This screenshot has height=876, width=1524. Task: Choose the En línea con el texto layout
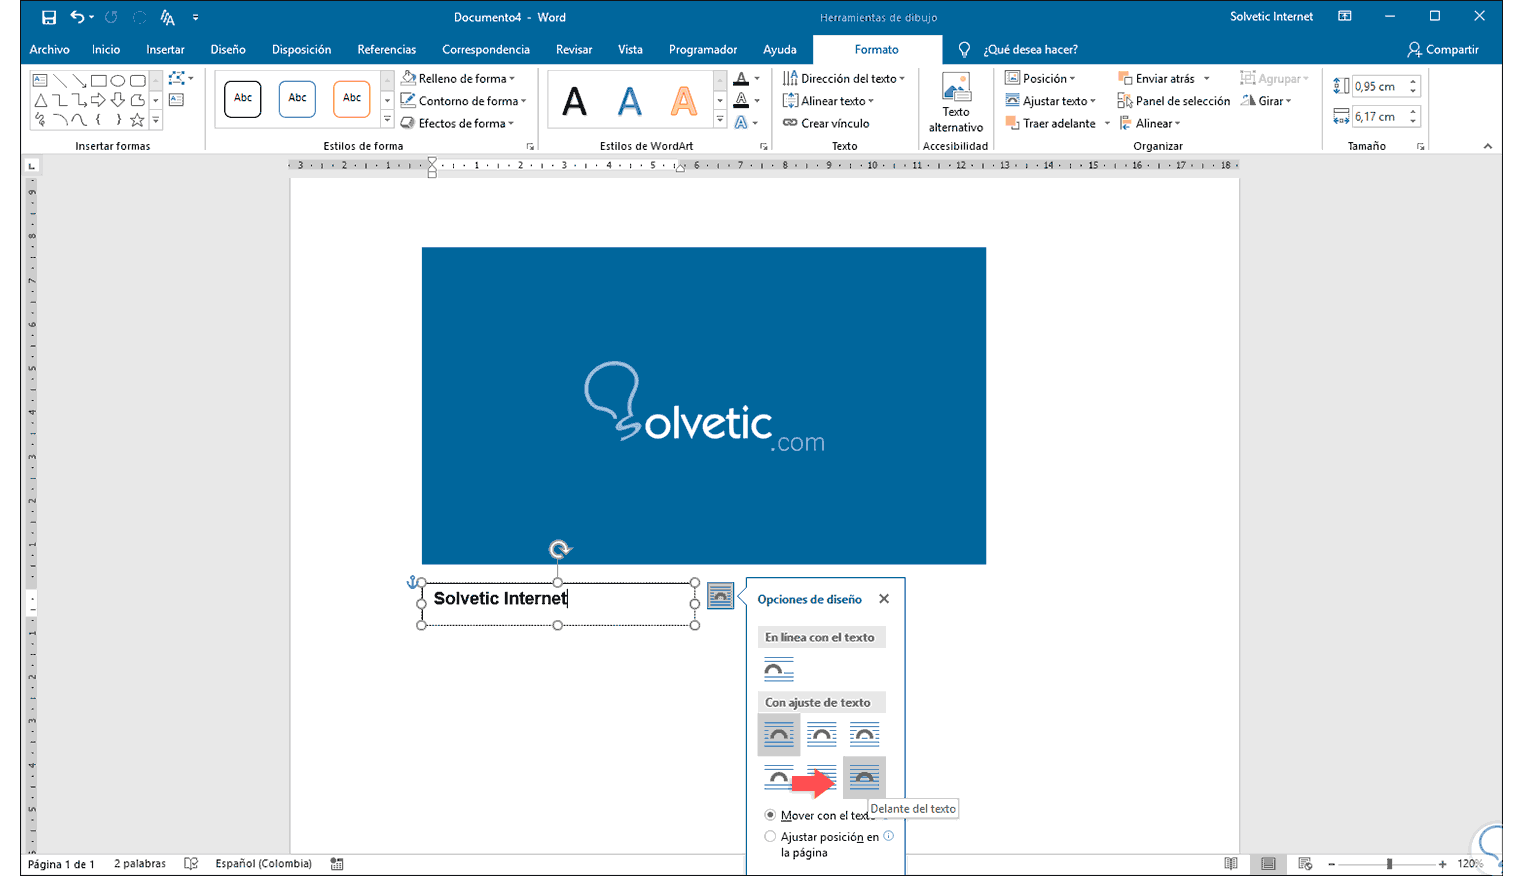coord(778,669)
